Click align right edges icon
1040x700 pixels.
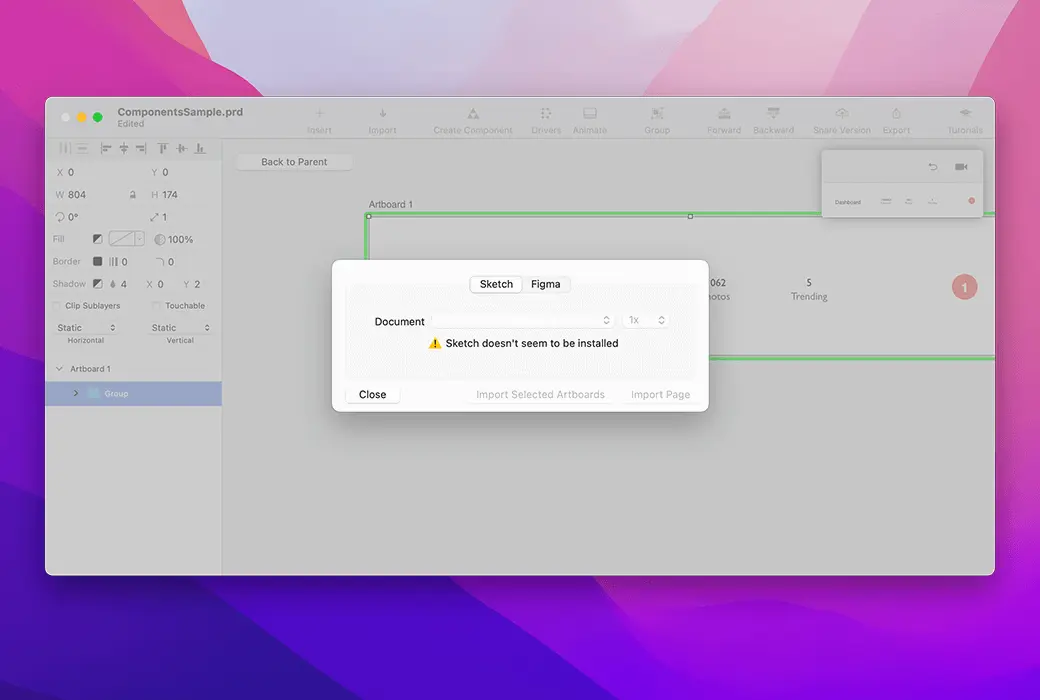click(x=141, y=148)
